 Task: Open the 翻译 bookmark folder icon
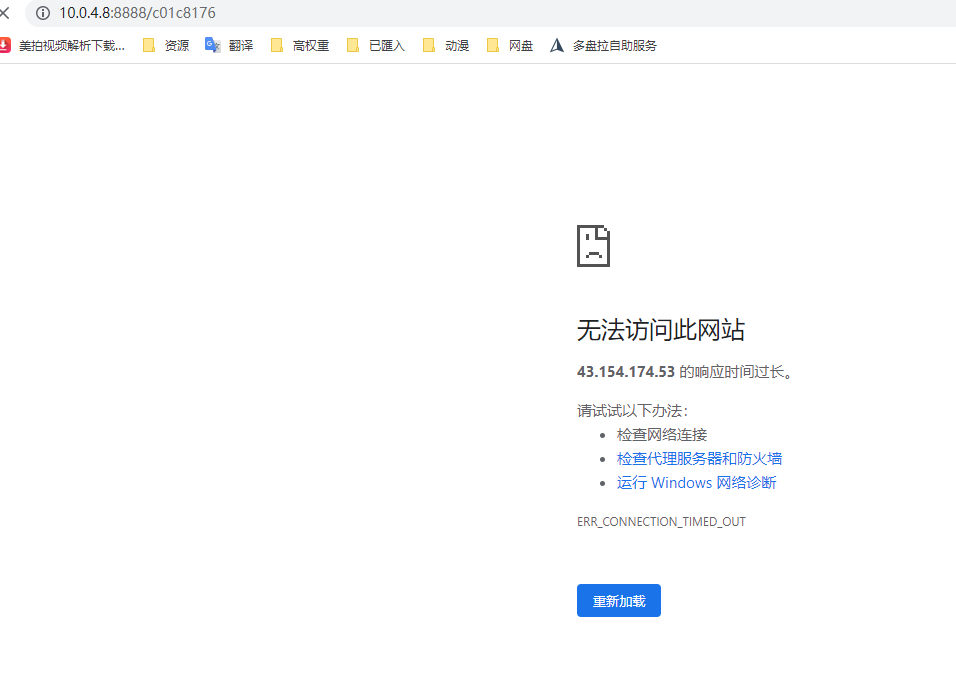pyautogui.click(x=213, y=44)
